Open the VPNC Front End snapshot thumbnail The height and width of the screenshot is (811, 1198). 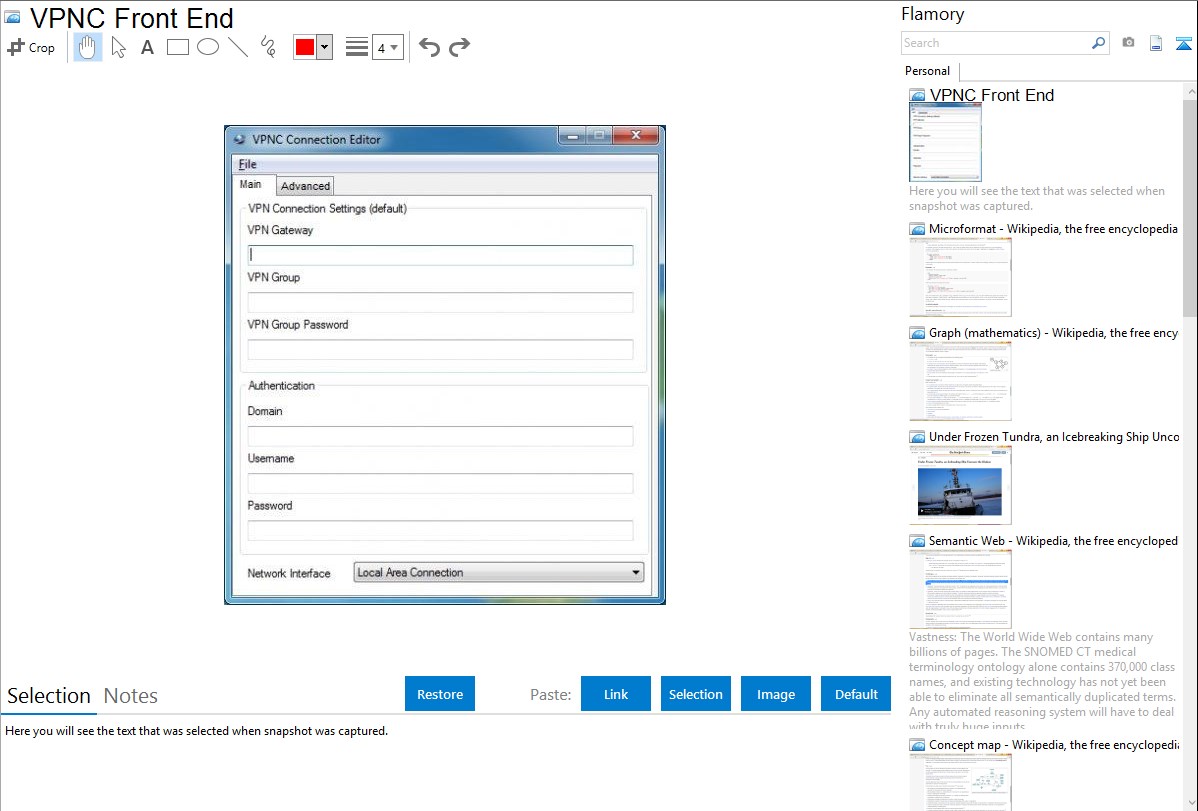coord(945,143)
